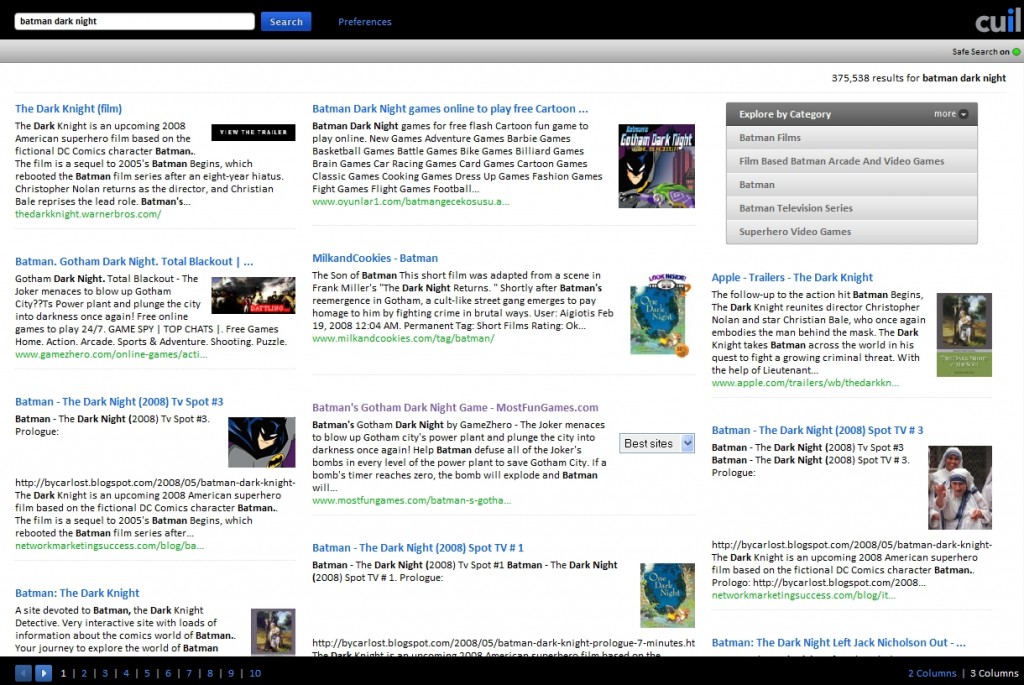This screenshot has height=685, width=1024.
Task: Click the Battling game thumbnail
Action: click(x=253, y=295)
